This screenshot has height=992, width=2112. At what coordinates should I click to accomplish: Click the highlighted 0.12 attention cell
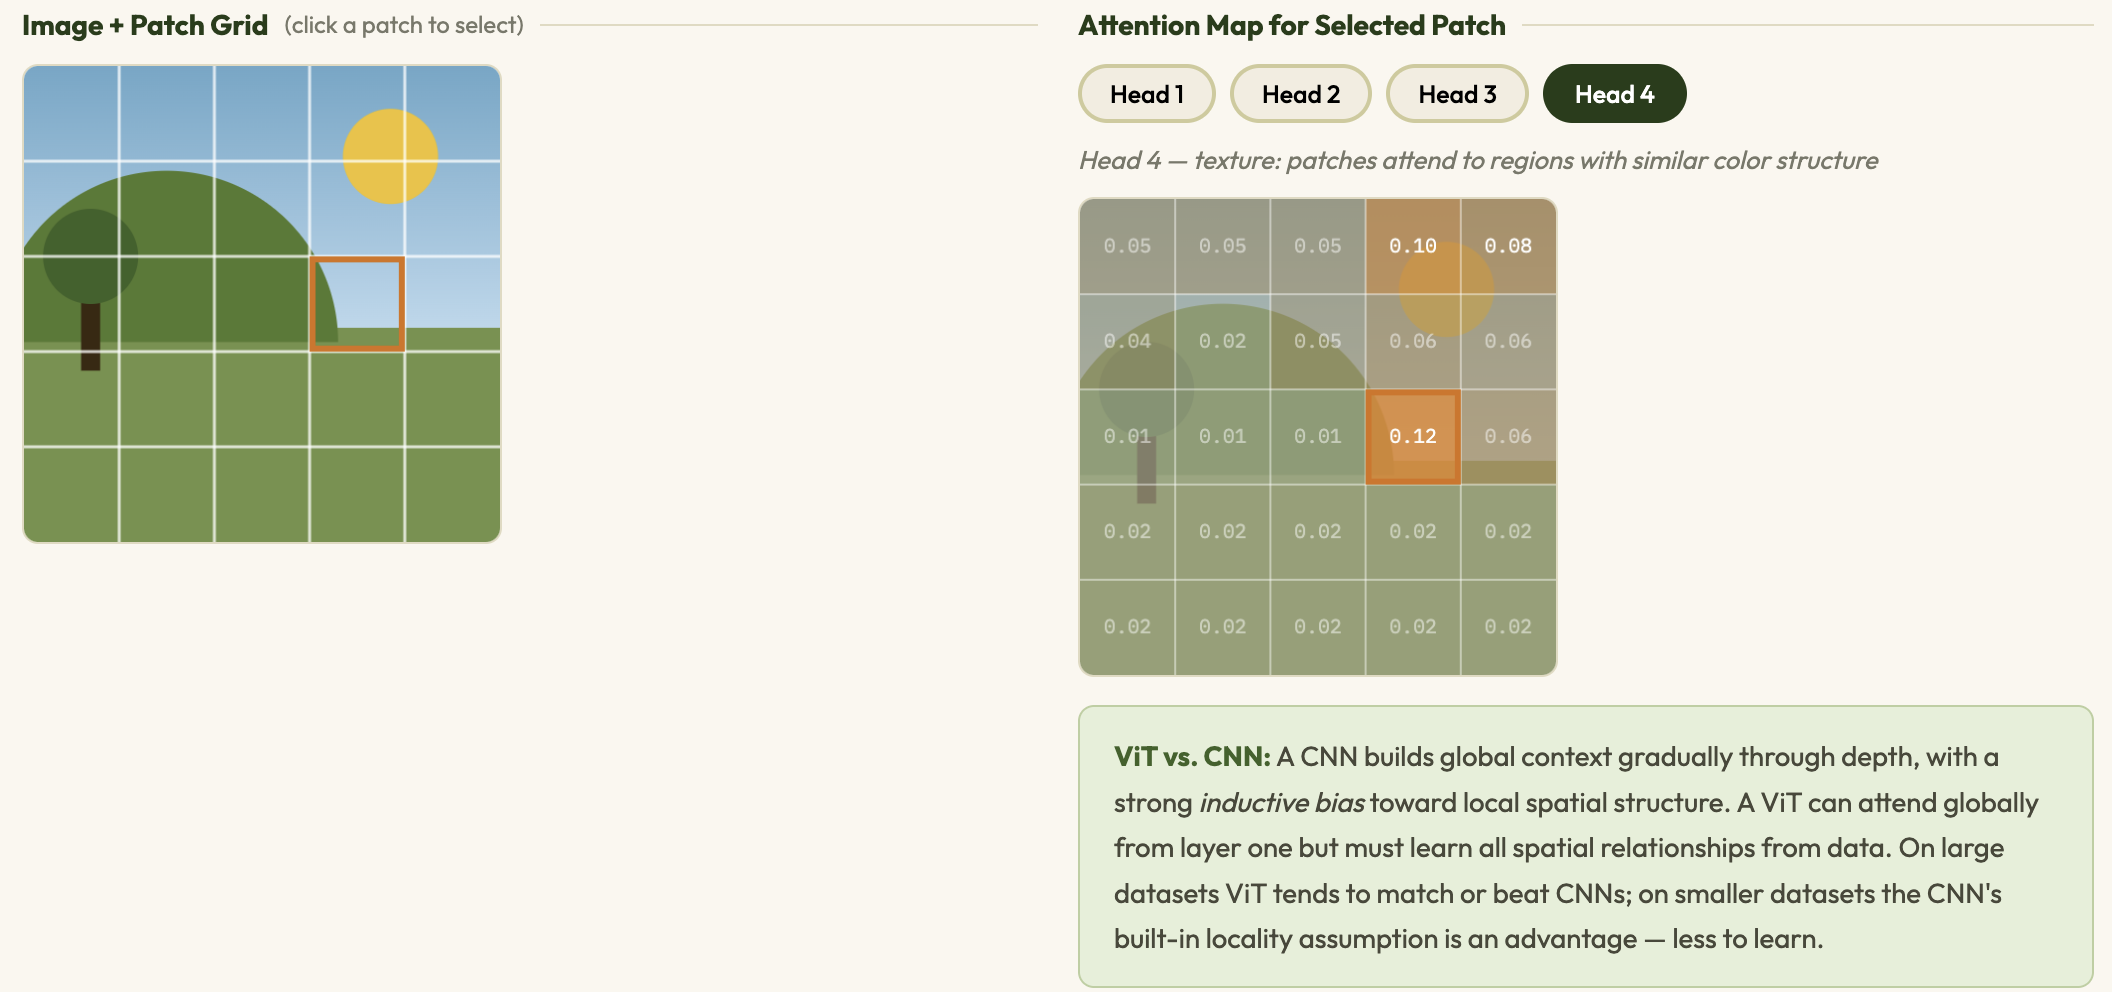click(x=1413, y=437)
